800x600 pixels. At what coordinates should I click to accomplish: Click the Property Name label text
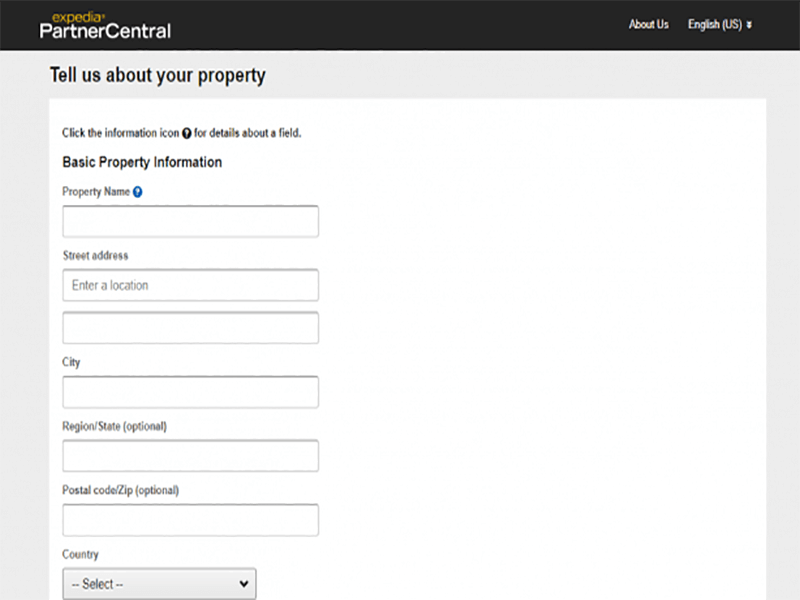96,192
